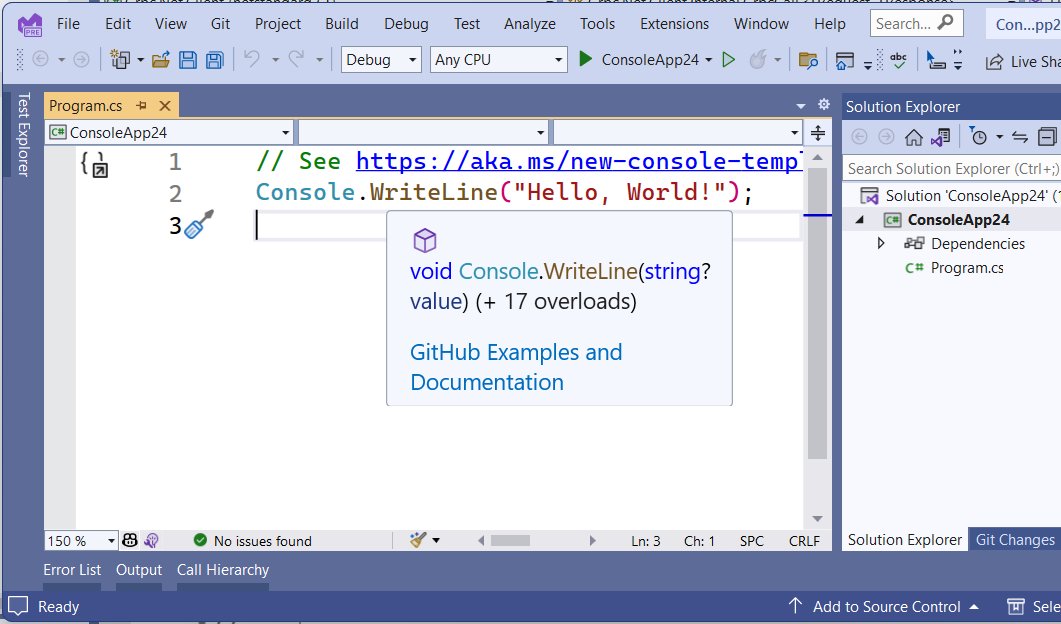1061x624 pixels.
Task: Save the current file with Save icon
Action: 187,60
